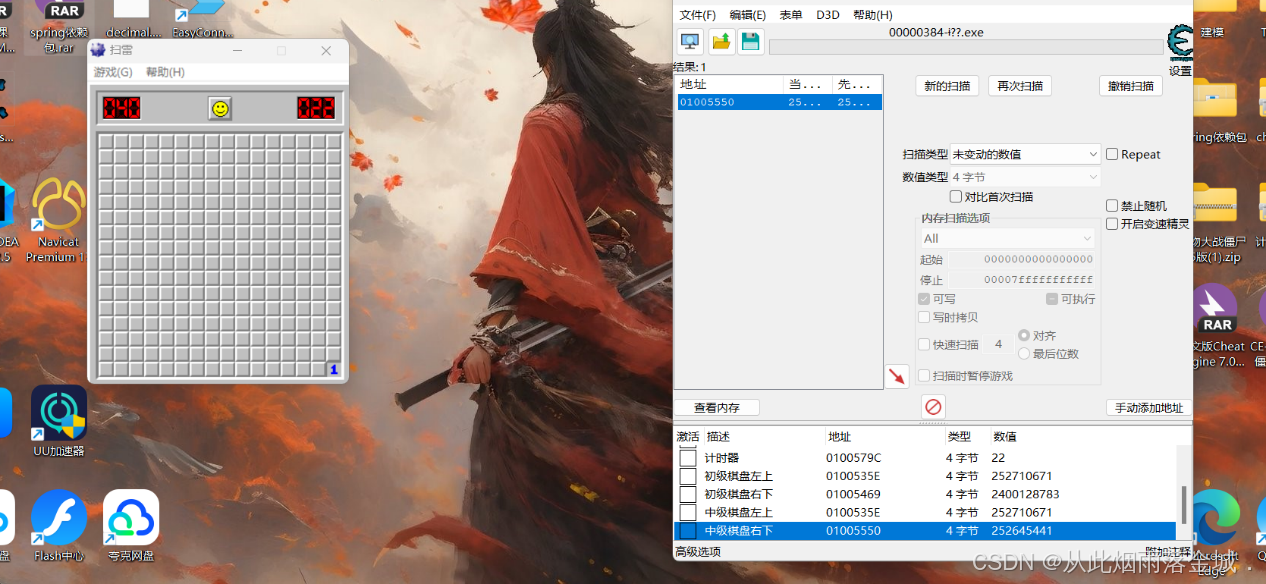The height and width of the screenshot is (584, 1266).
Task: Click value 2400128783 in address table
Action: [1025, 494]
